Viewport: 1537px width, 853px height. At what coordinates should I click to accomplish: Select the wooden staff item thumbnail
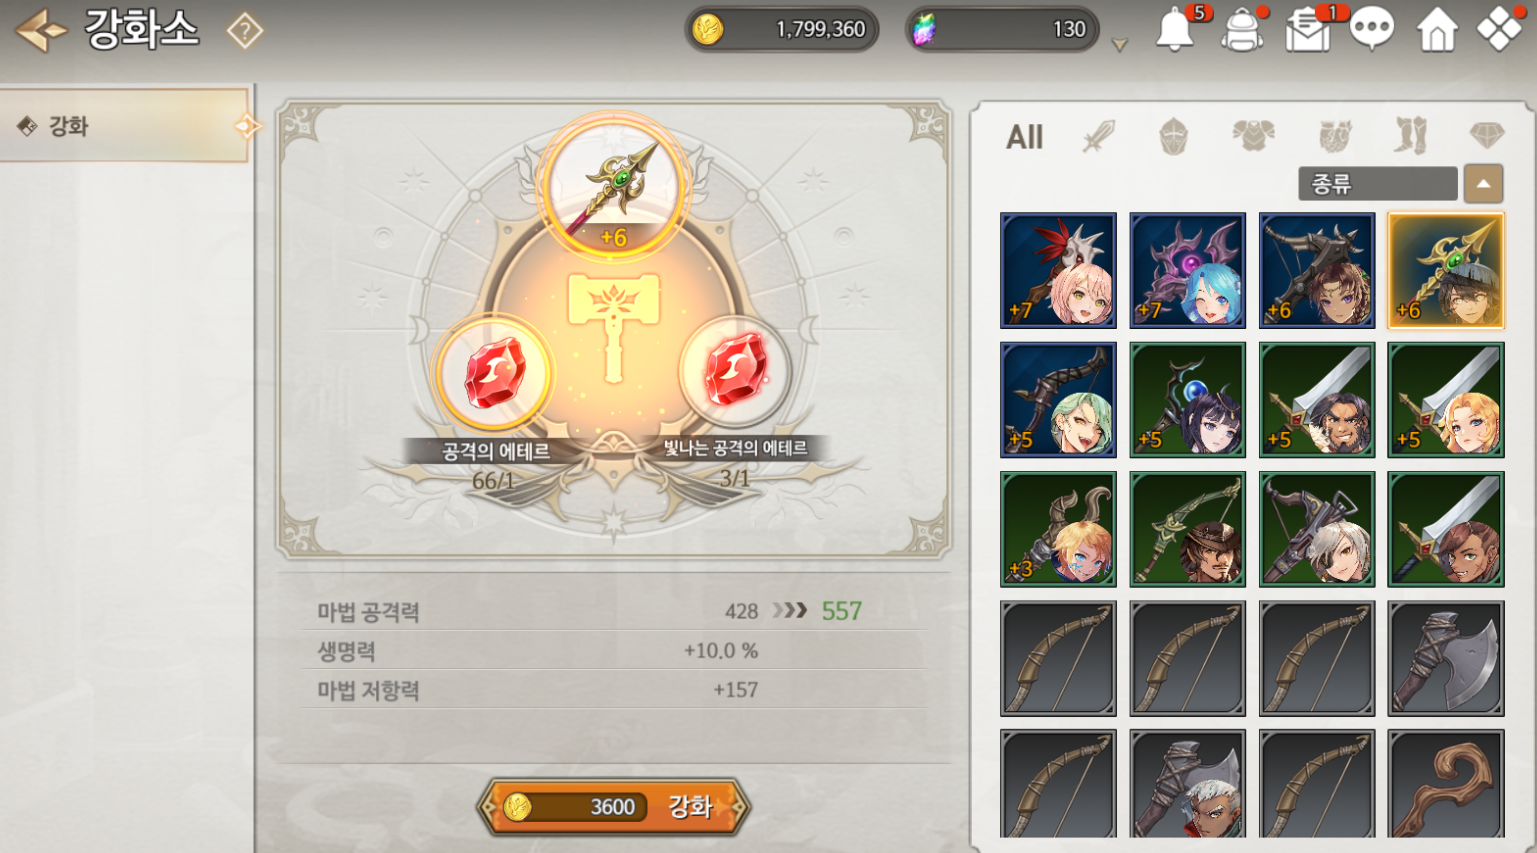(1446, 784)
